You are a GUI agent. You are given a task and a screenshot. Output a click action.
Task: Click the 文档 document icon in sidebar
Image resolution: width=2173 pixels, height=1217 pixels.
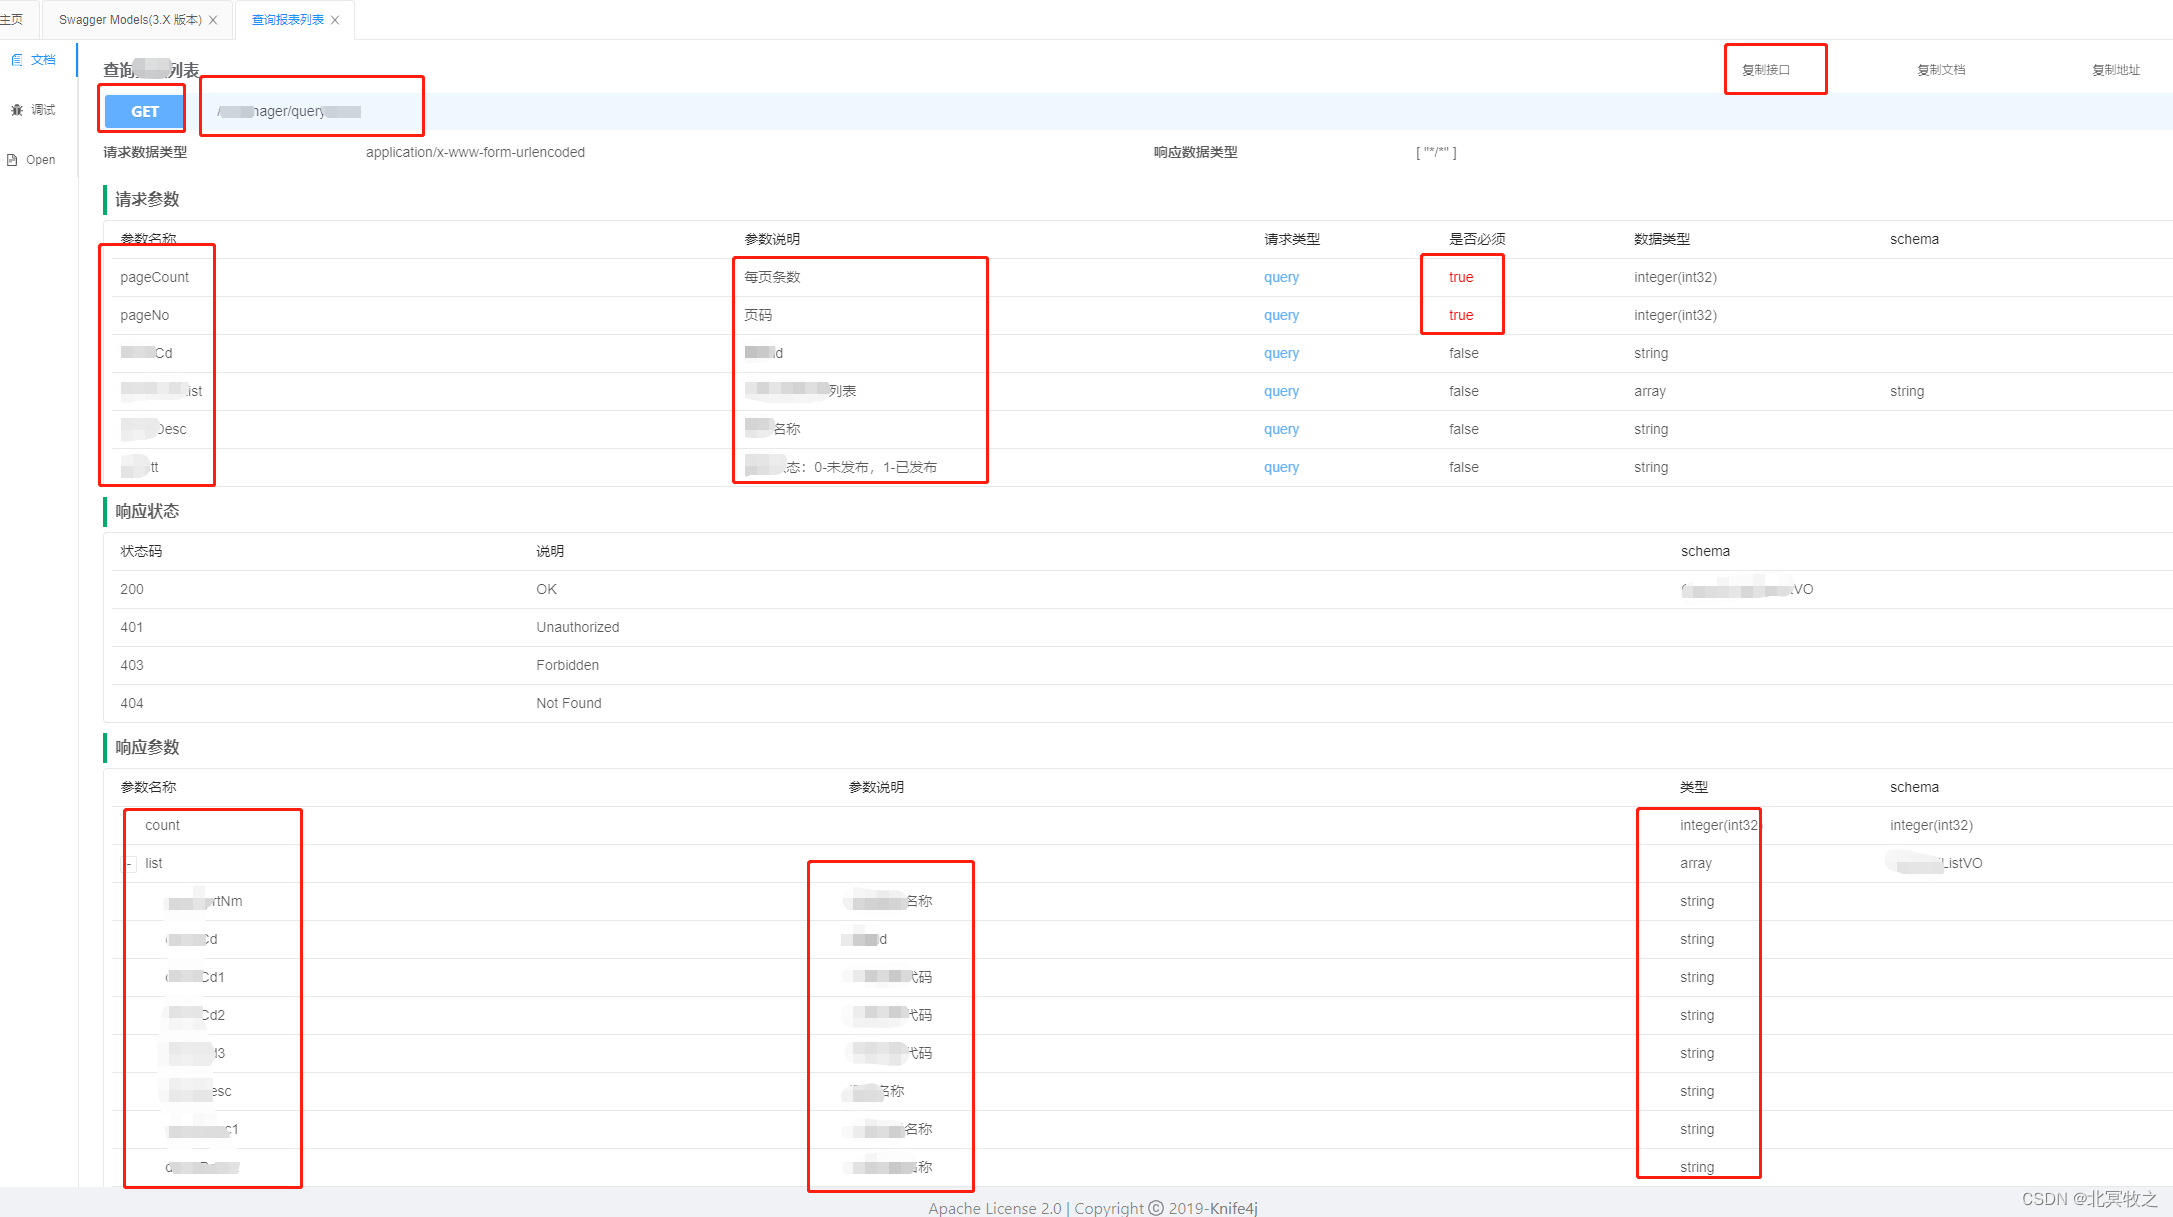tap(17, 60)
